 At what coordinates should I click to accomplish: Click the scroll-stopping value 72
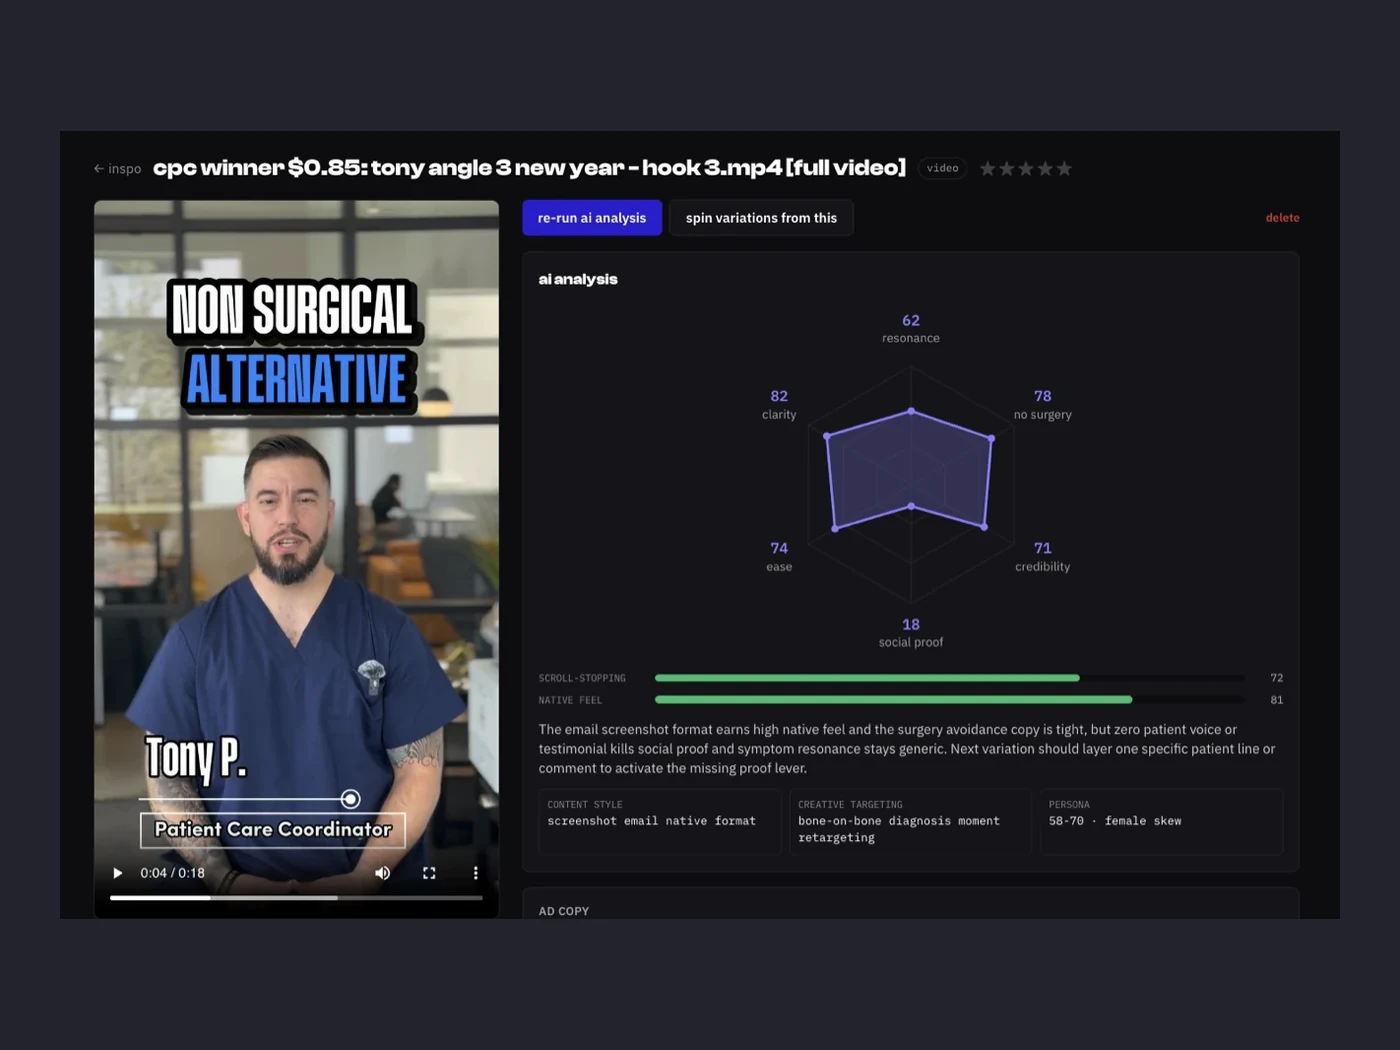(1276, 678)
